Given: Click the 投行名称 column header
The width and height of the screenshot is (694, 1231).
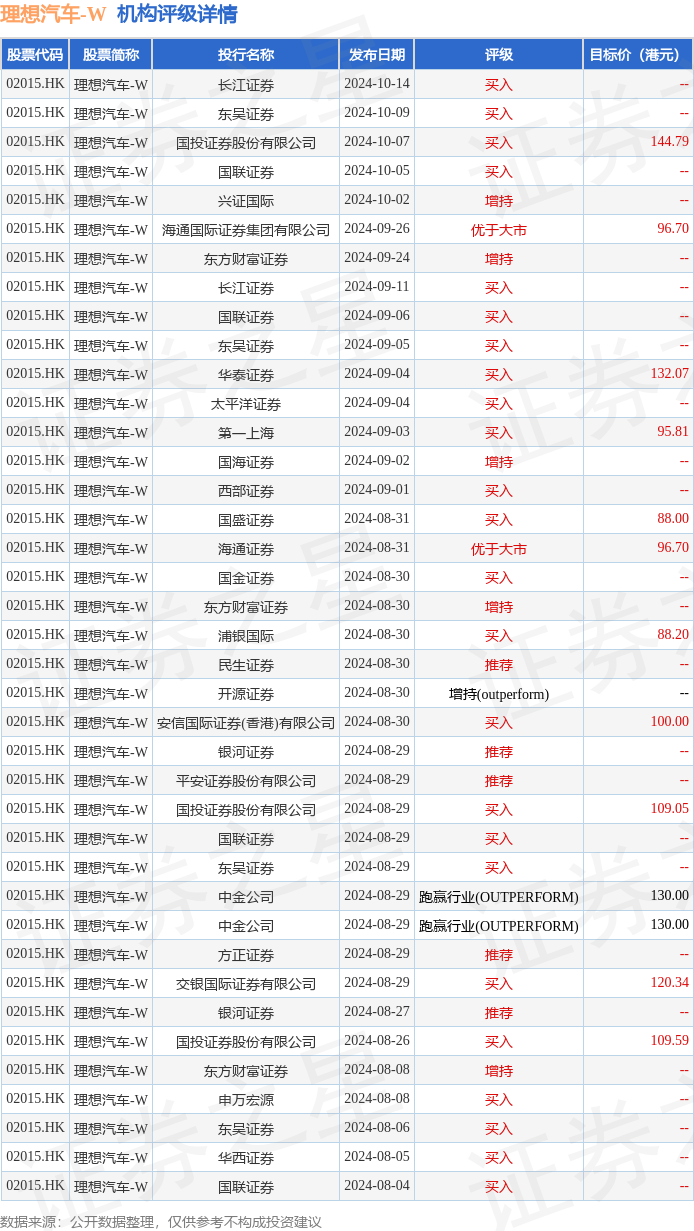Looking at the screenshot, I should pos(246,55).
